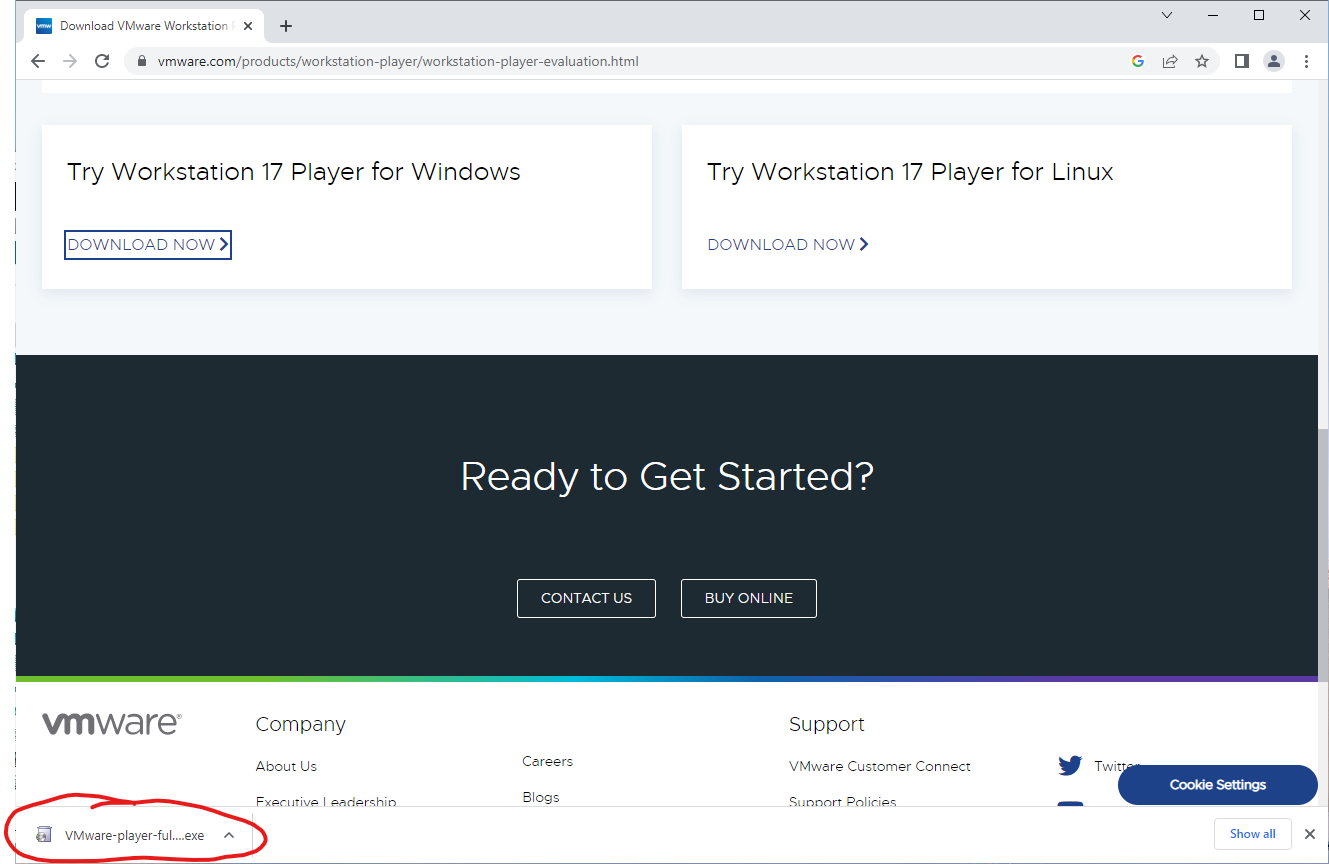Click the page reload icon
This screenshot has height=864, width=1329.
click(102, 61)
